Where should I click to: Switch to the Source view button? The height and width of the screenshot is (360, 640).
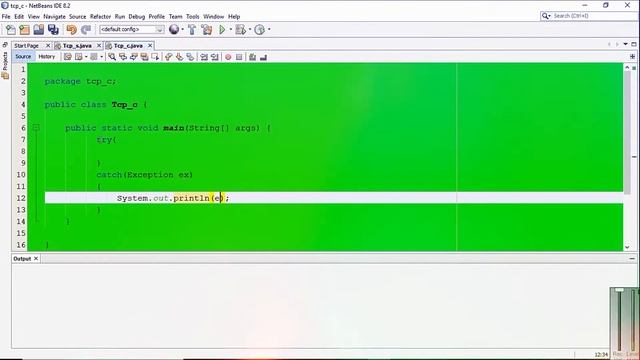pyautogui.click(x=23, y=57)
